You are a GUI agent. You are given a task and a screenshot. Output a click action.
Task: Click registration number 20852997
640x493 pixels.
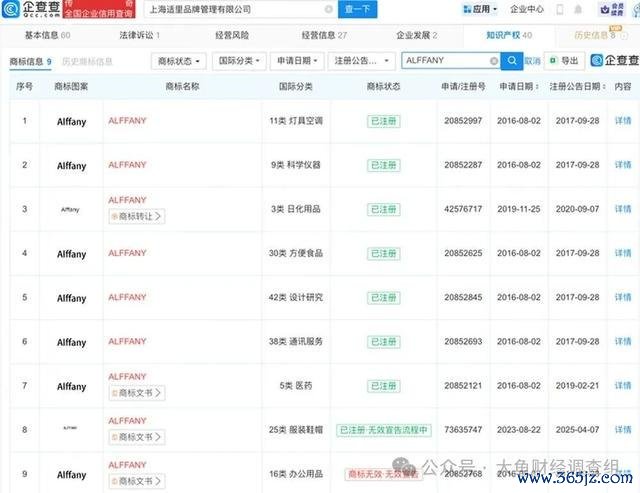click(463, 121)
